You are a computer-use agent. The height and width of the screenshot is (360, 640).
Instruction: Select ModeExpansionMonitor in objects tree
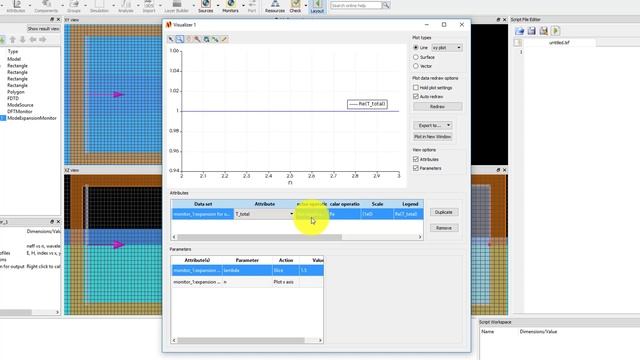tap(32, 118)
